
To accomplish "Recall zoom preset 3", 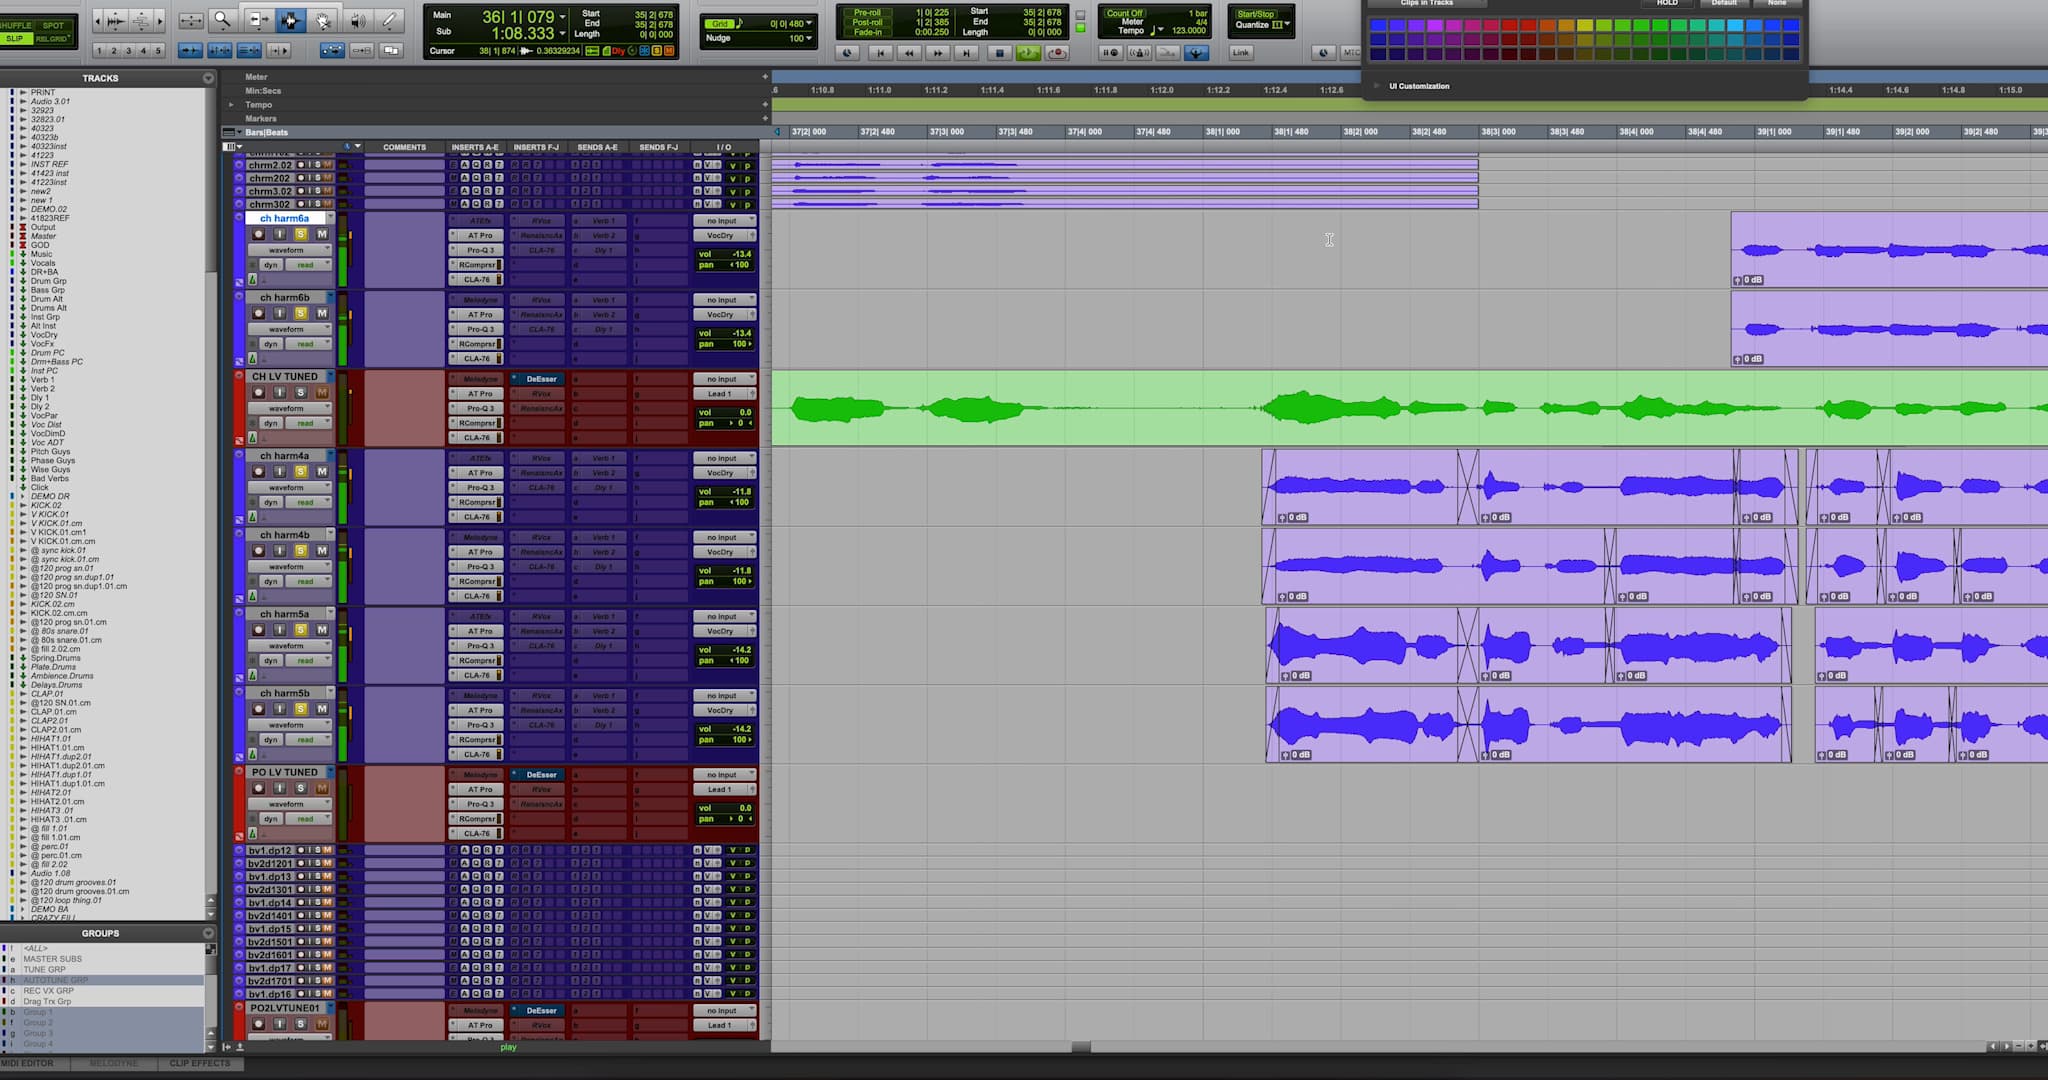I will point(128,50).
